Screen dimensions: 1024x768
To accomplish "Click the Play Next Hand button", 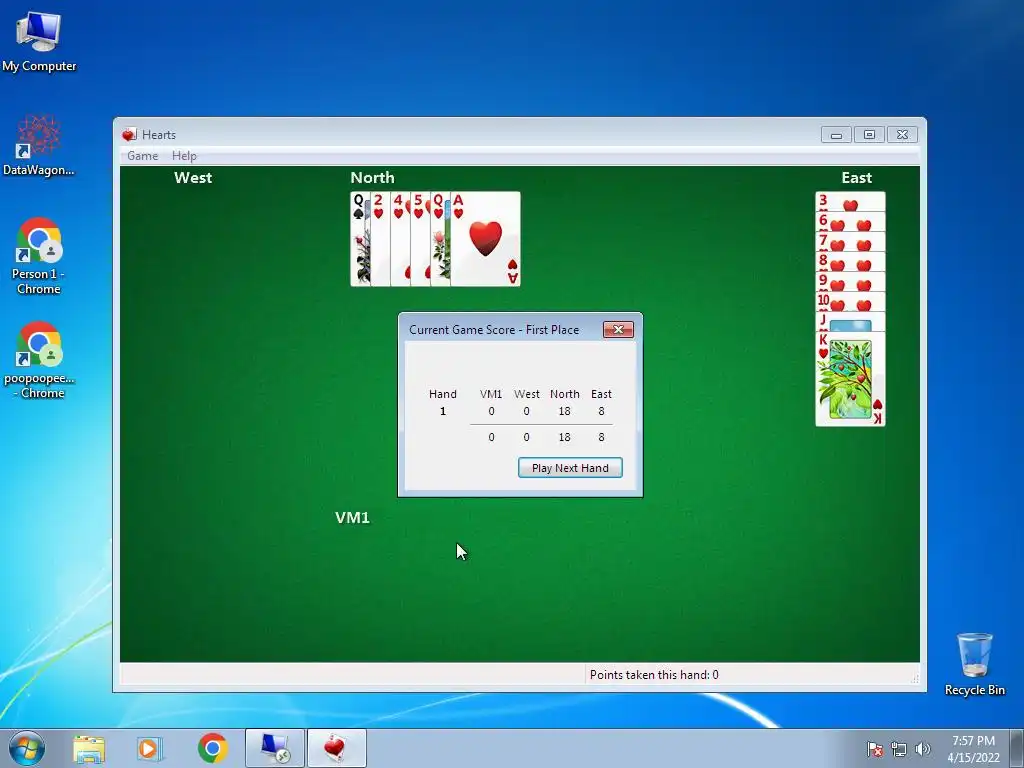I will (570, 468).
